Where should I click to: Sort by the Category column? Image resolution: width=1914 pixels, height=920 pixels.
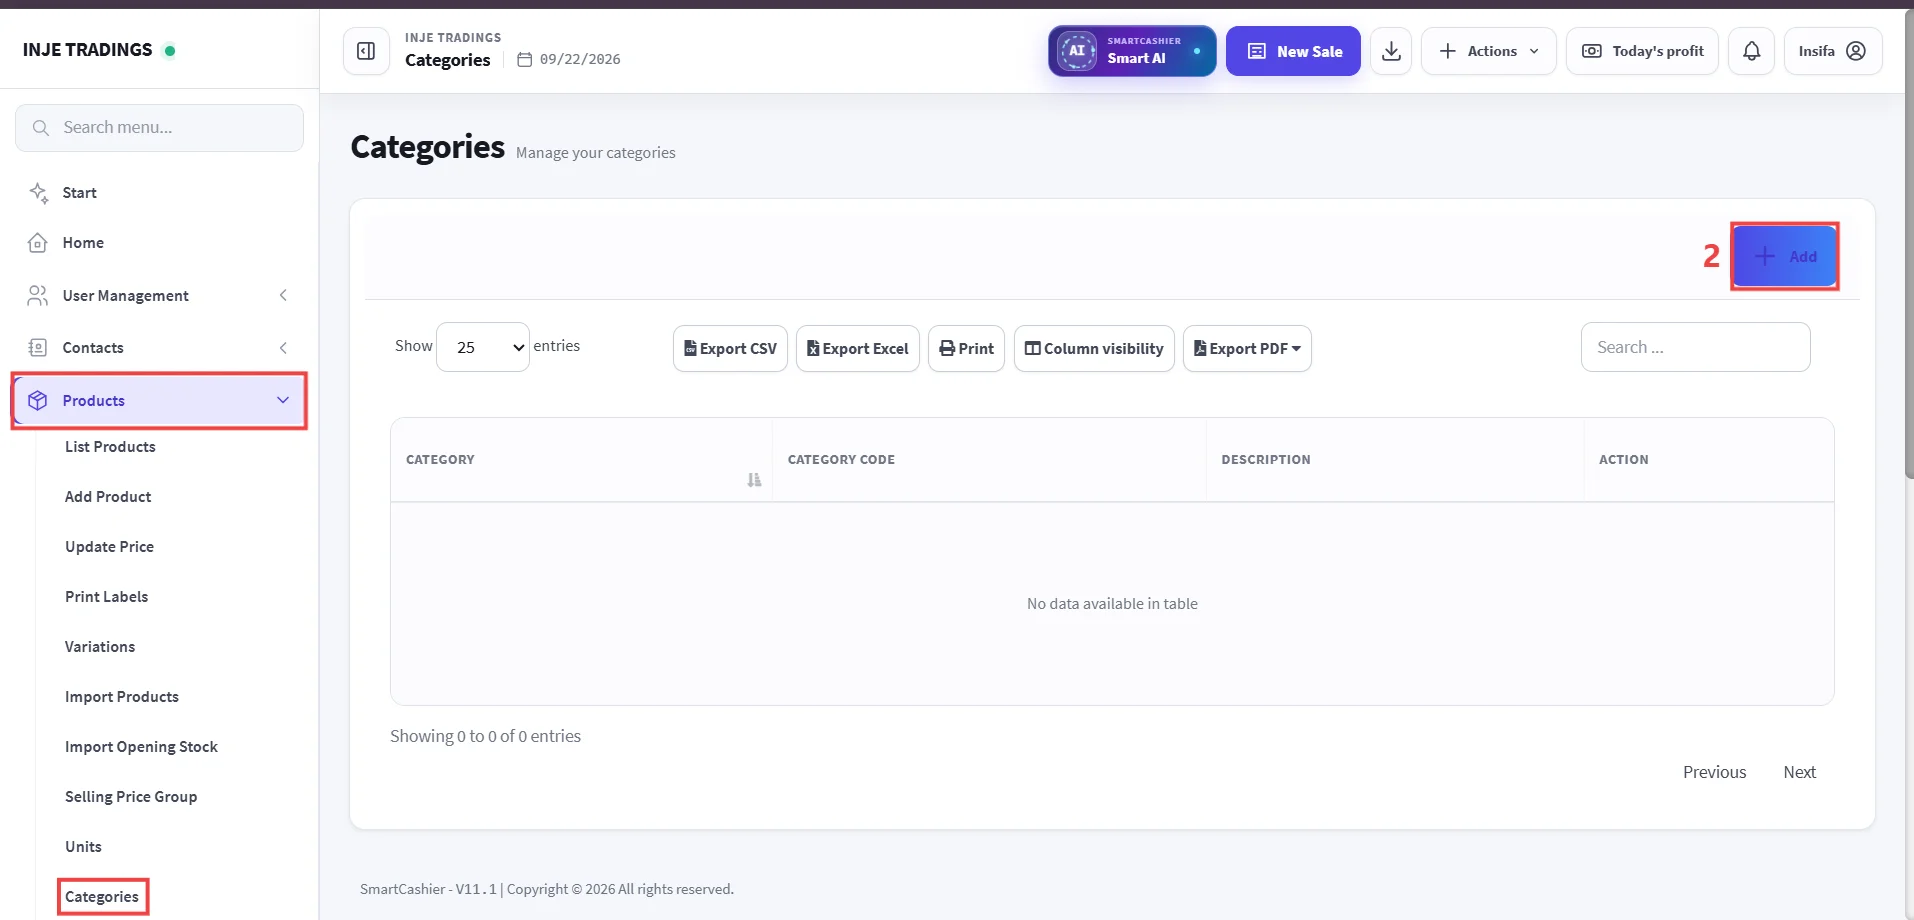tap(581, 460)
